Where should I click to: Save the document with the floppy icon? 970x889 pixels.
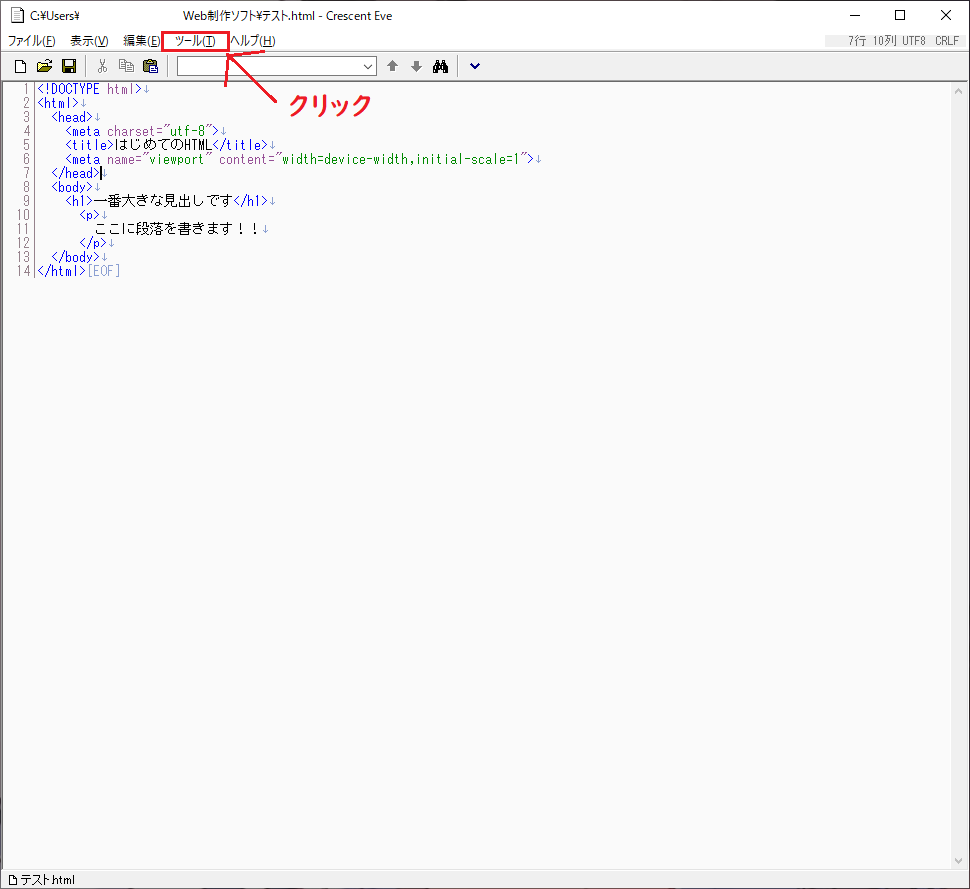(69, 66)
